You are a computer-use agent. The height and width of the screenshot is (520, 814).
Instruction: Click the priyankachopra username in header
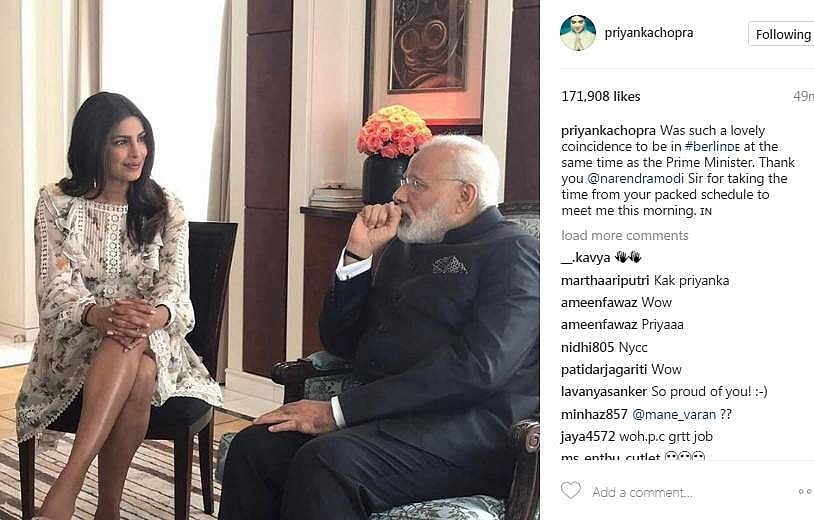tap(649, 33)
